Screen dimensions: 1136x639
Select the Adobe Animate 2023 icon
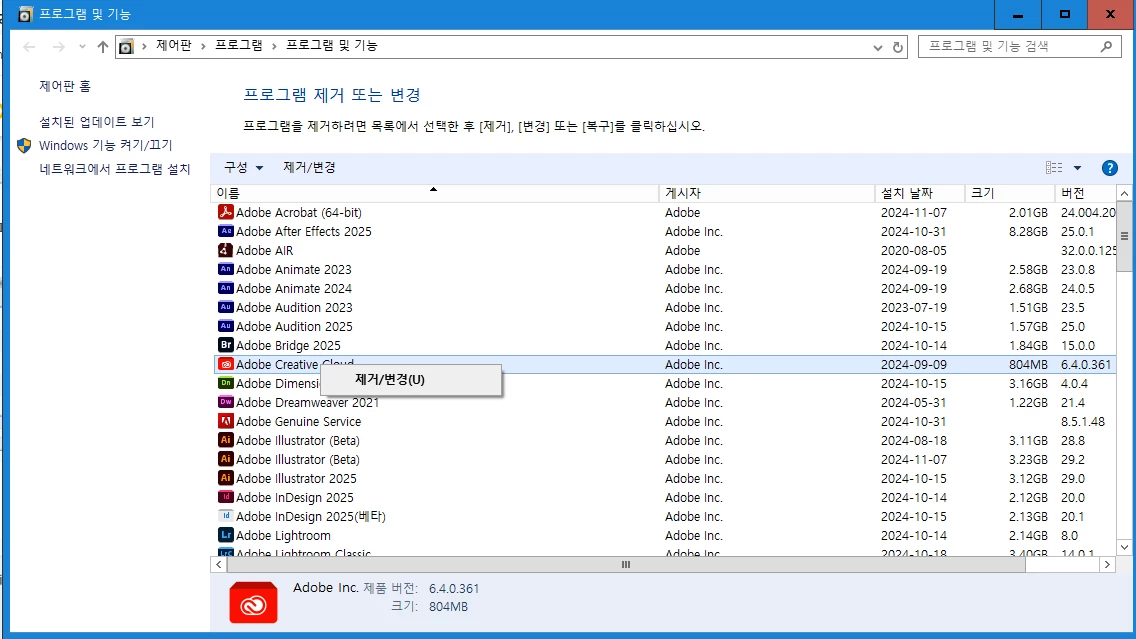click(225, 269)
